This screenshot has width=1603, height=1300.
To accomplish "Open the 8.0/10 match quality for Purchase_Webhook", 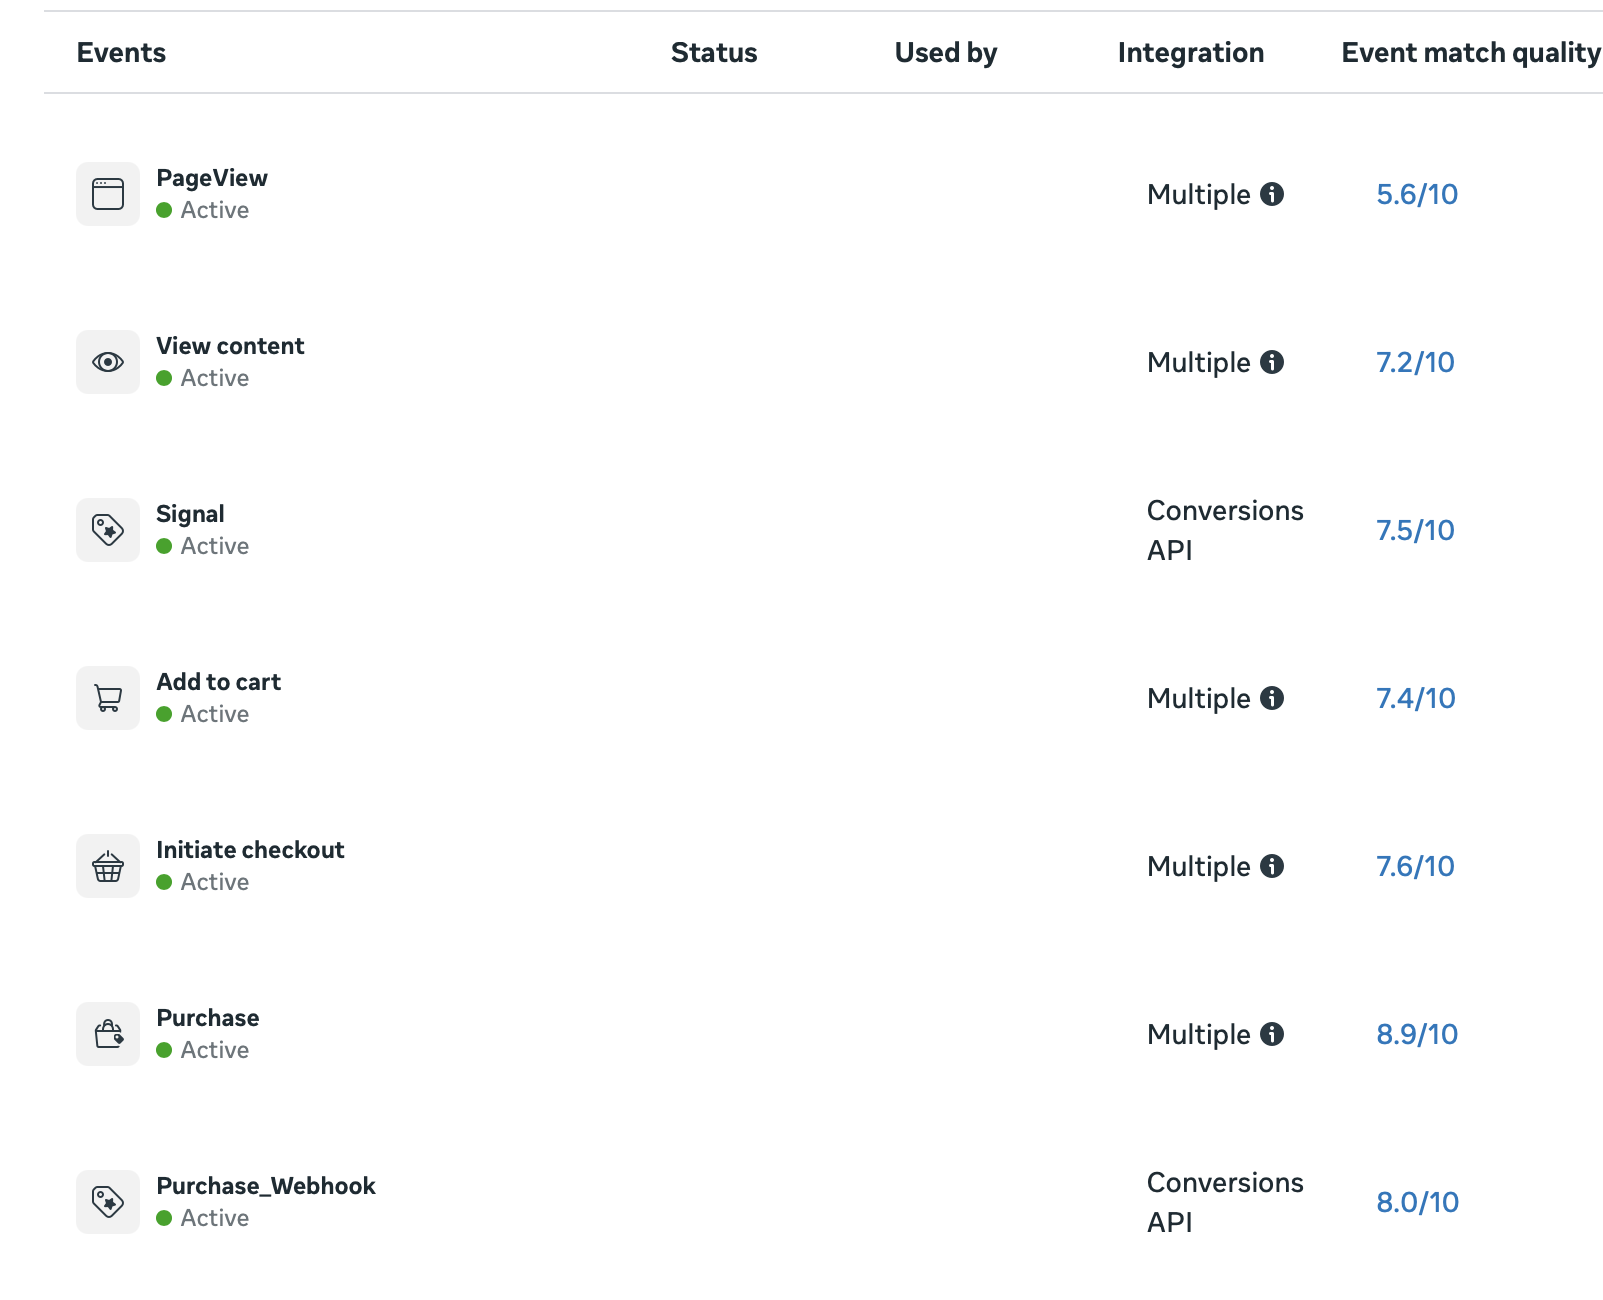I will click(x=1417, y=1202).
